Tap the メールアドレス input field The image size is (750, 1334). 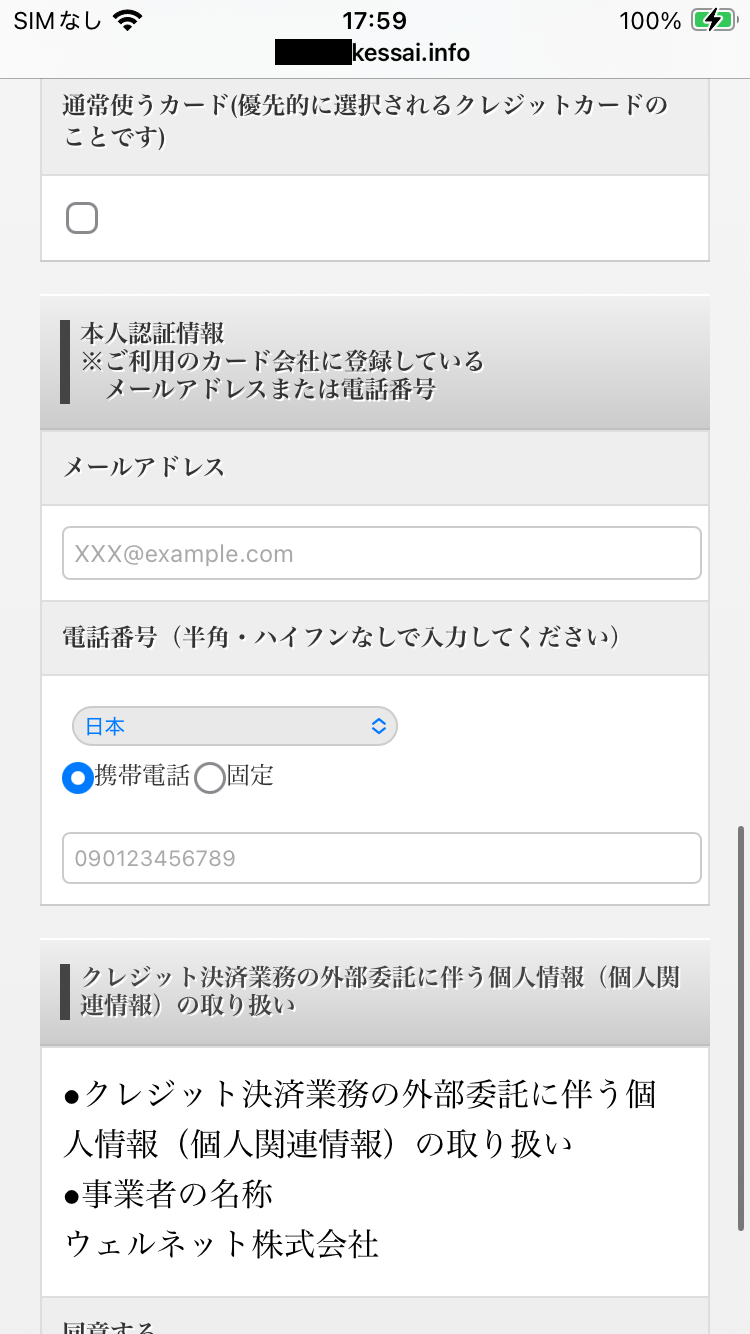point(382,553)
